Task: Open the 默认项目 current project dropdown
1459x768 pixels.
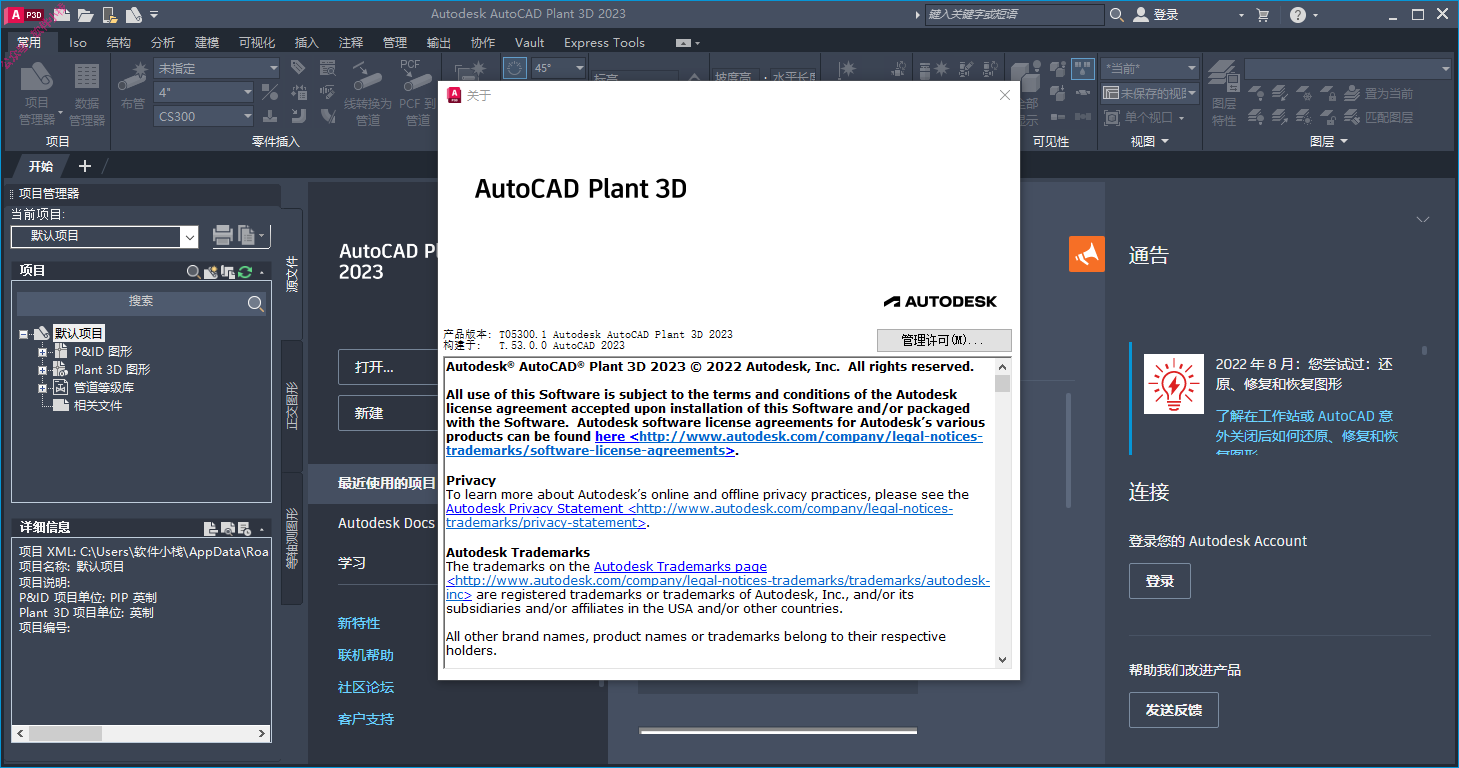Action: click(189, 236)
